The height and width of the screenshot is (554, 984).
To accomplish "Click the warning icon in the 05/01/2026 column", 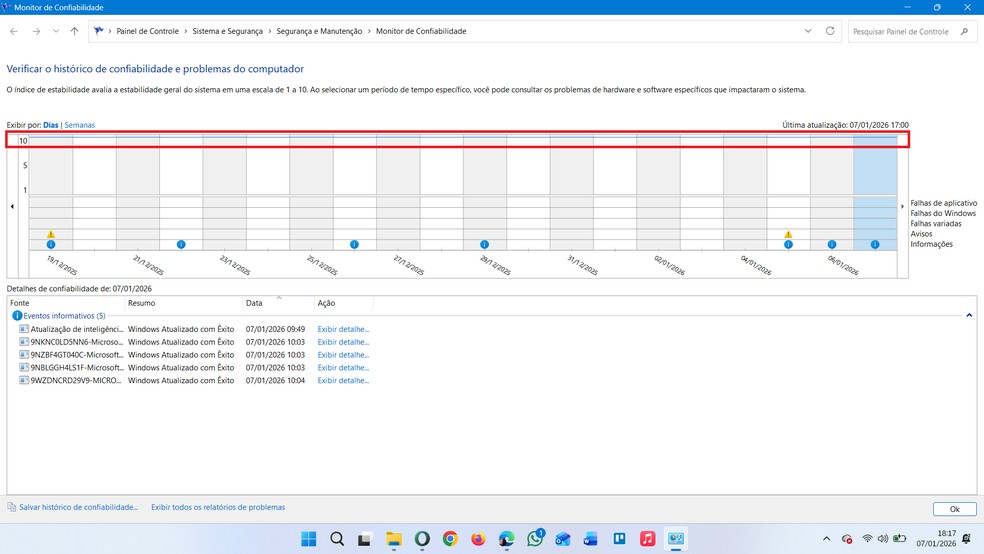I will pyautogui.click(x=788, y=234).
